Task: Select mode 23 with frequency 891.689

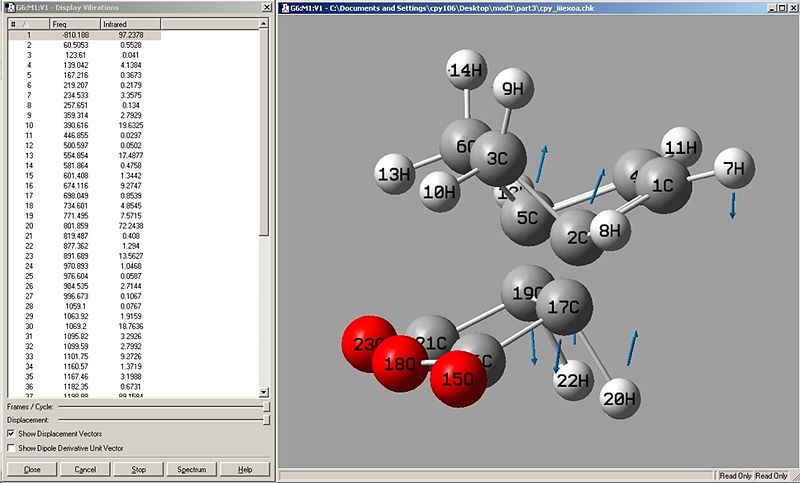Action: click(x=84, y=256)
